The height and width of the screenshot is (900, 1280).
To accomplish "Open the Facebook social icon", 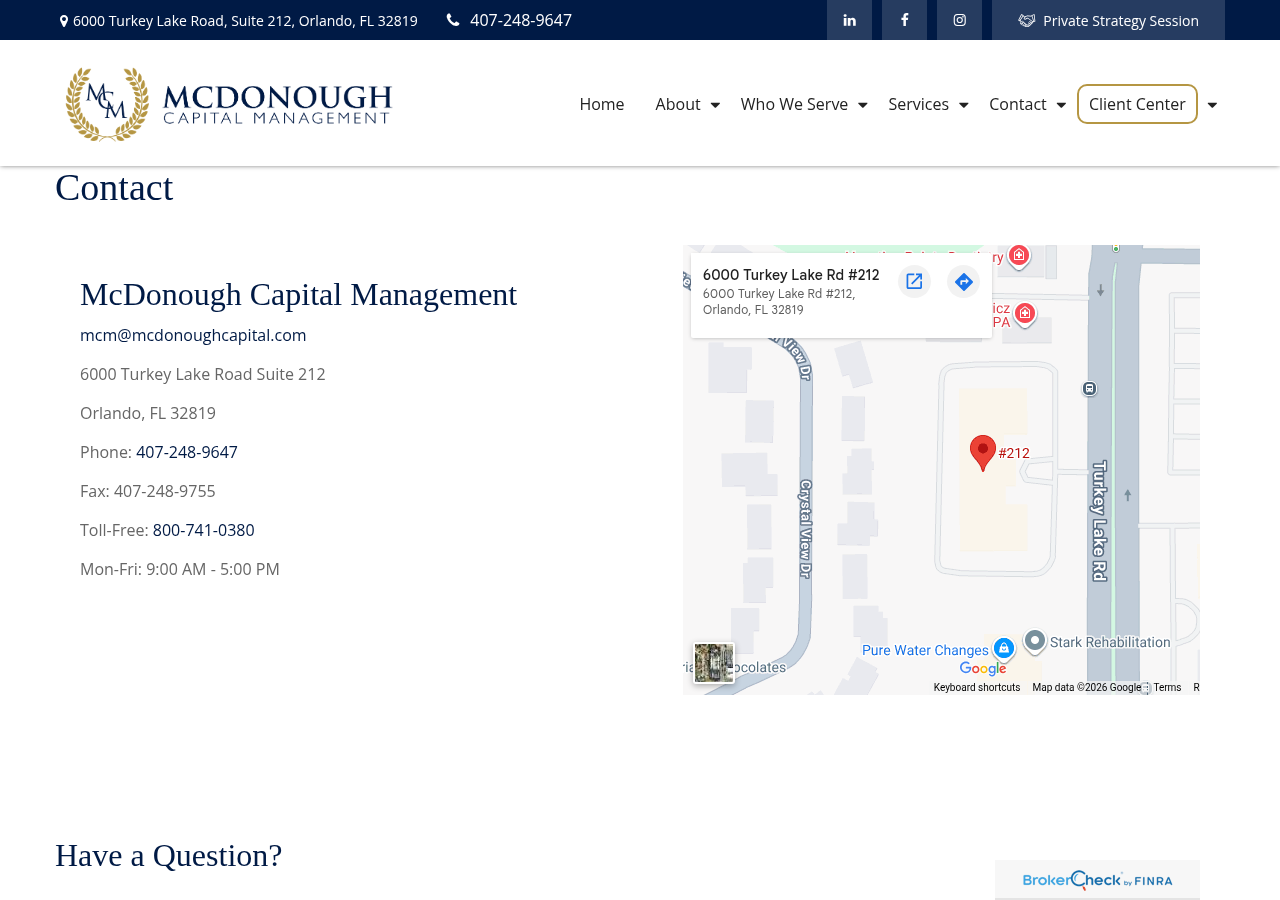I will (x=904, y=20).
